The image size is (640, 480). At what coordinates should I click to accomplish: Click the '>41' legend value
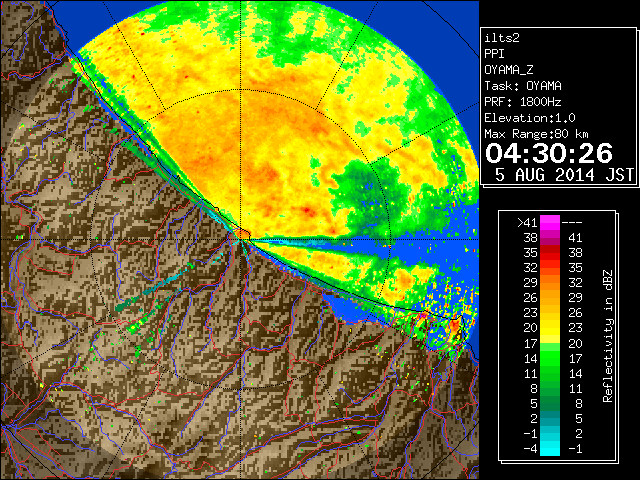pos(527,223)
